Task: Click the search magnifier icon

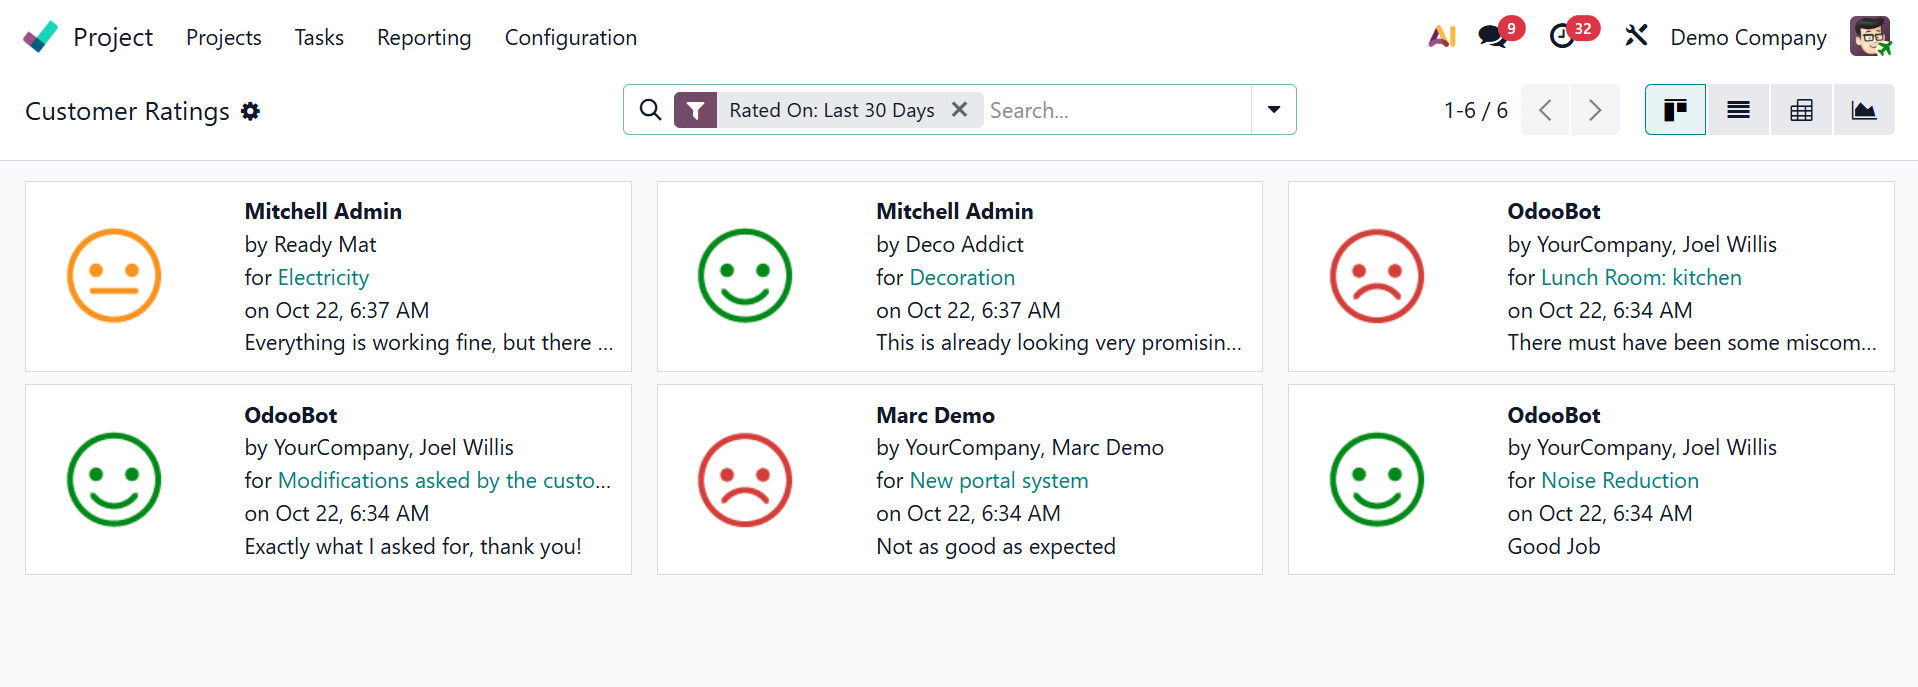Action: tap(650, 110)
